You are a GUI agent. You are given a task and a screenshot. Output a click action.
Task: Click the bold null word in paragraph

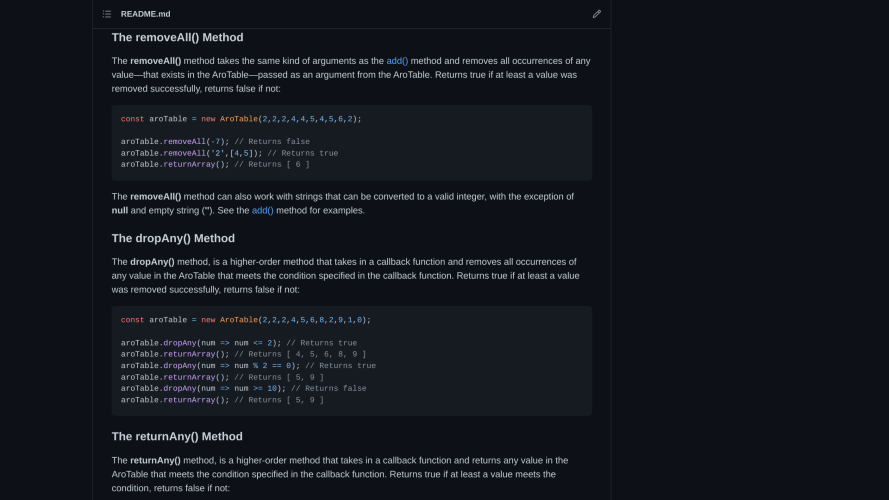(120, 210)
